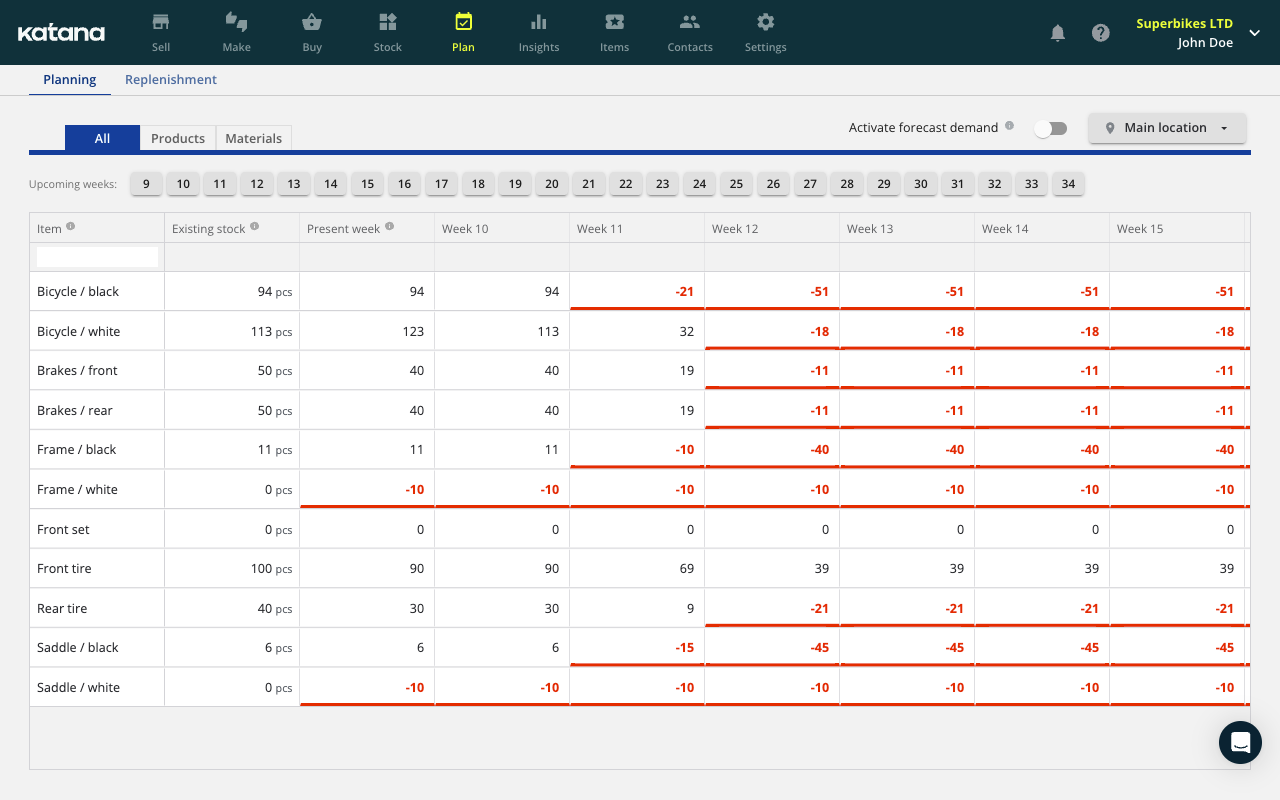Go to the Make section icon
1280x800 pixels.
(236, 22)
